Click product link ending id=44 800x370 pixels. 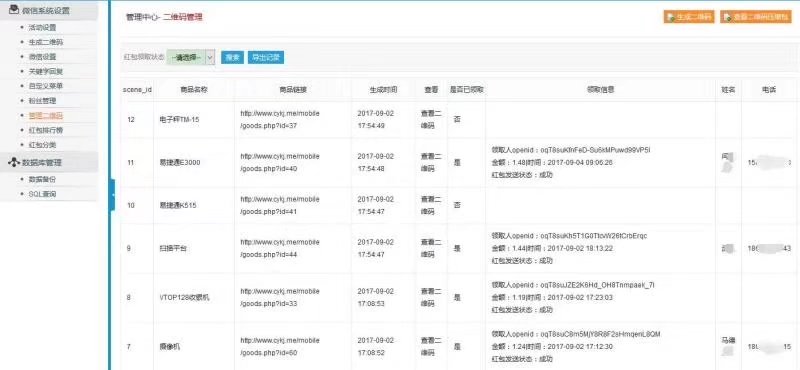click(x=280, y=248)
